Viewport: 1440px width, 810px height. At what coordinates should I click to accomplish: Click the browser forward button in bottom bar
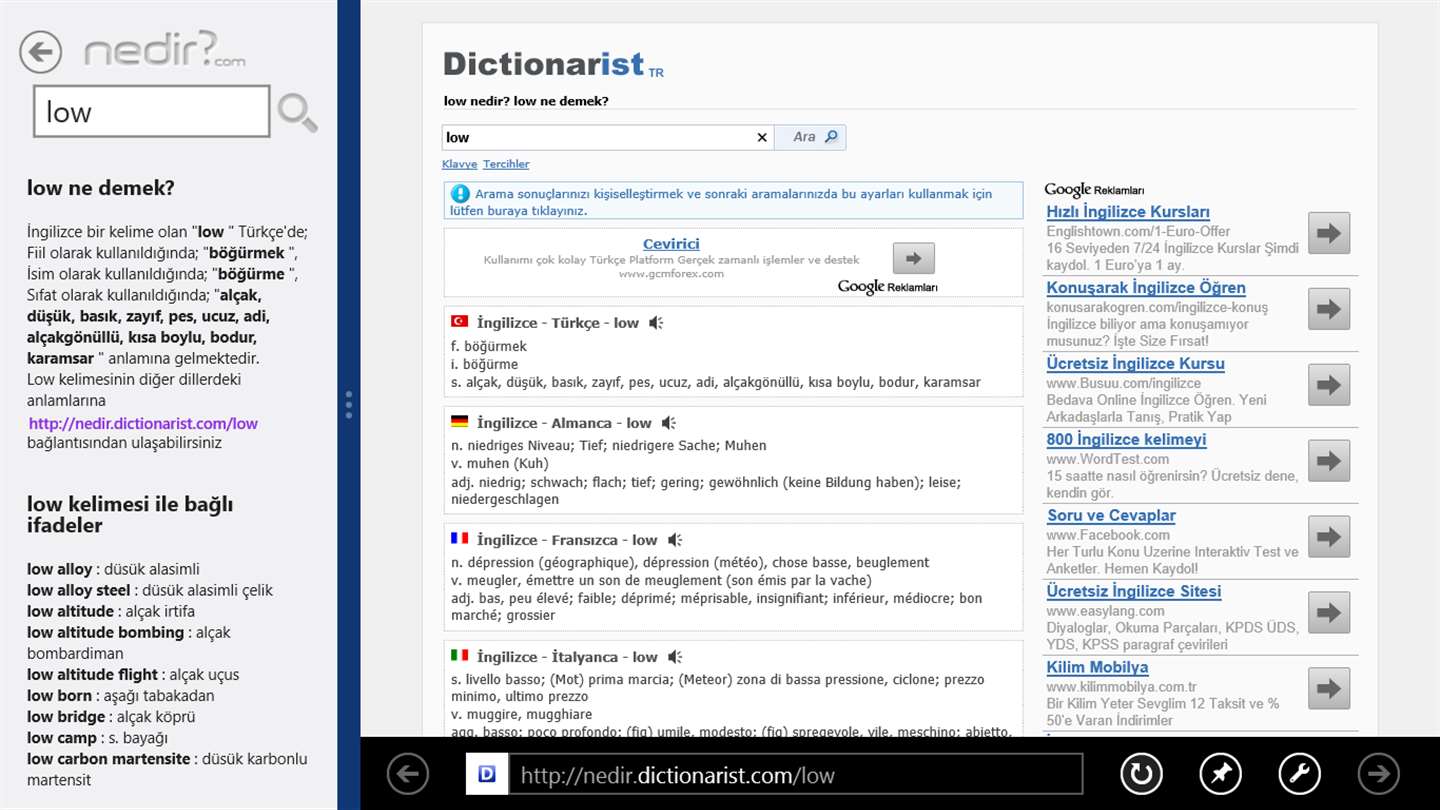pyautogui.click(x=1378, y=773)
